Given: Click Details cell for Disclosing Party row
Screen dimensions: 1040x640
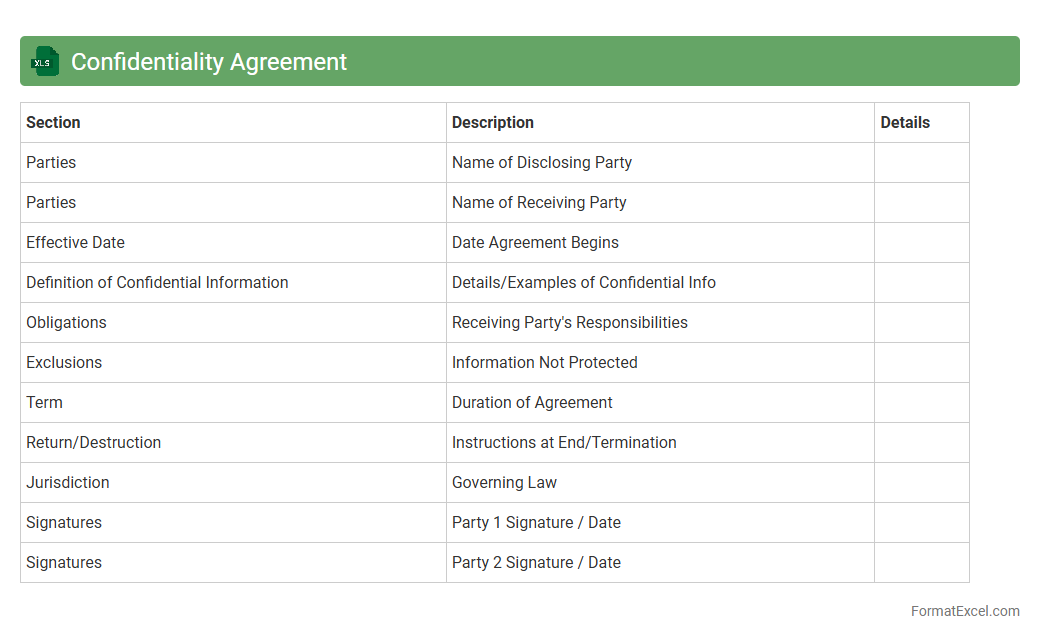Looking at the screenshot, I should tap(921, 163).
